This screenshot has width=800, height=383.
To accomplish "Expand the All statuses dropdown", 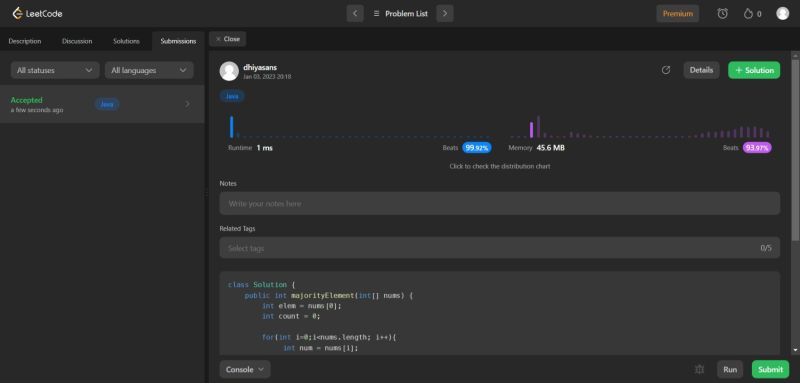I will click(x=55, y=70).
